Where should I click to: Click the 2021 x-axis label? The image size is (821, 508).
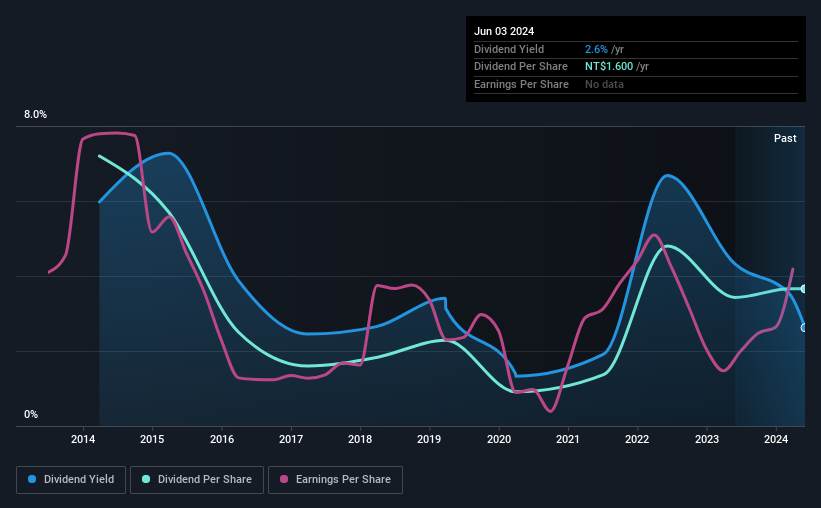click(568, 439)
